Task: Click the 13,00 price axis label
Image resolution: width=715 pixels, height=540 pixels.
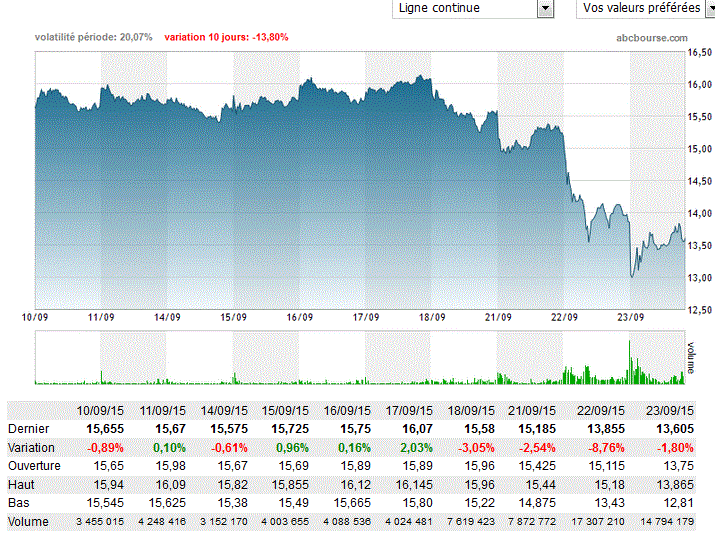Action: click(700, 278)
